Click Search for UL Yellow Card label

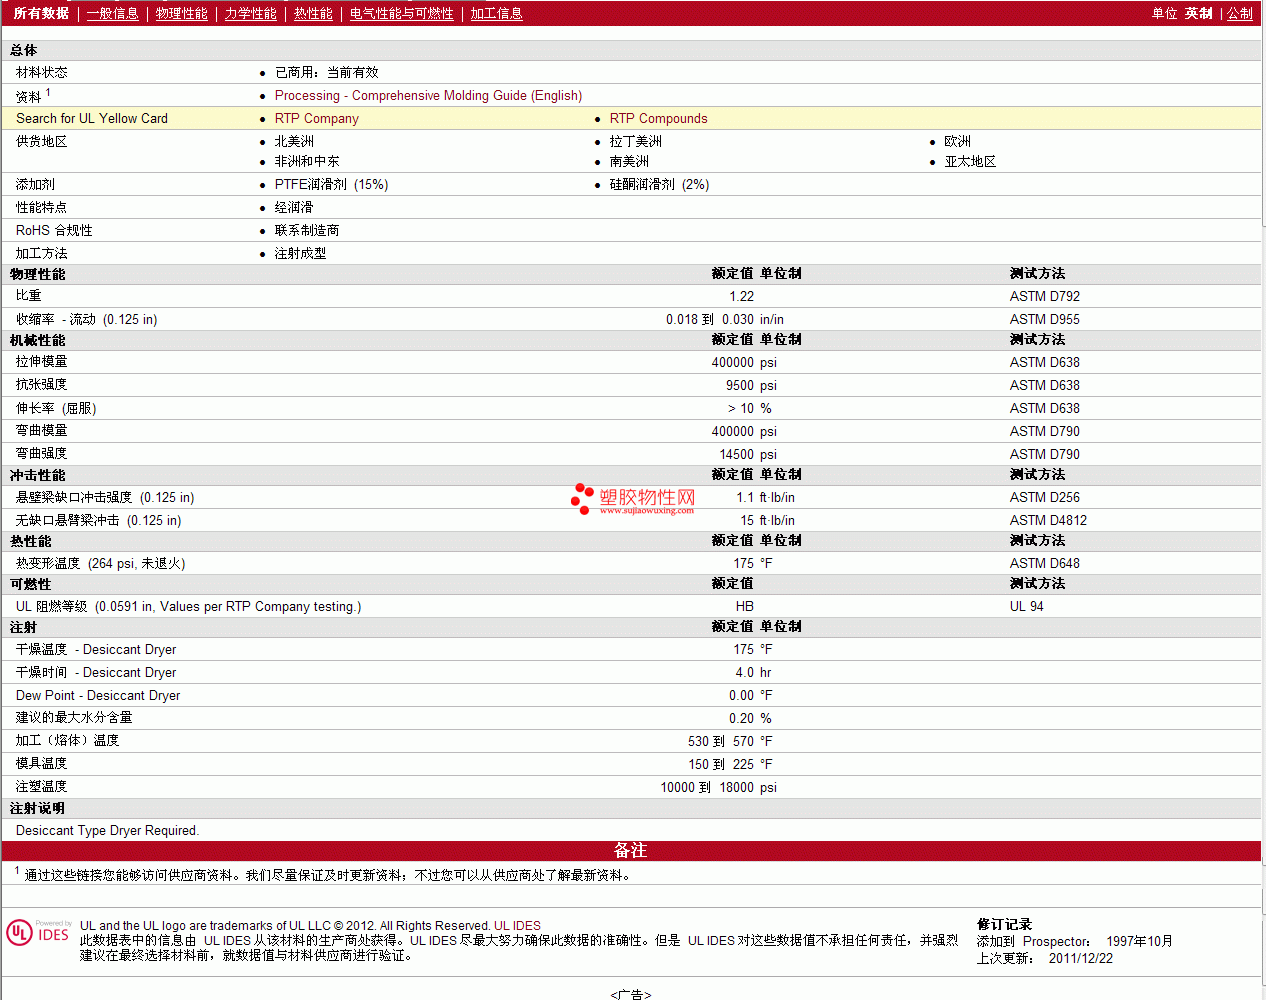point(92,118)
